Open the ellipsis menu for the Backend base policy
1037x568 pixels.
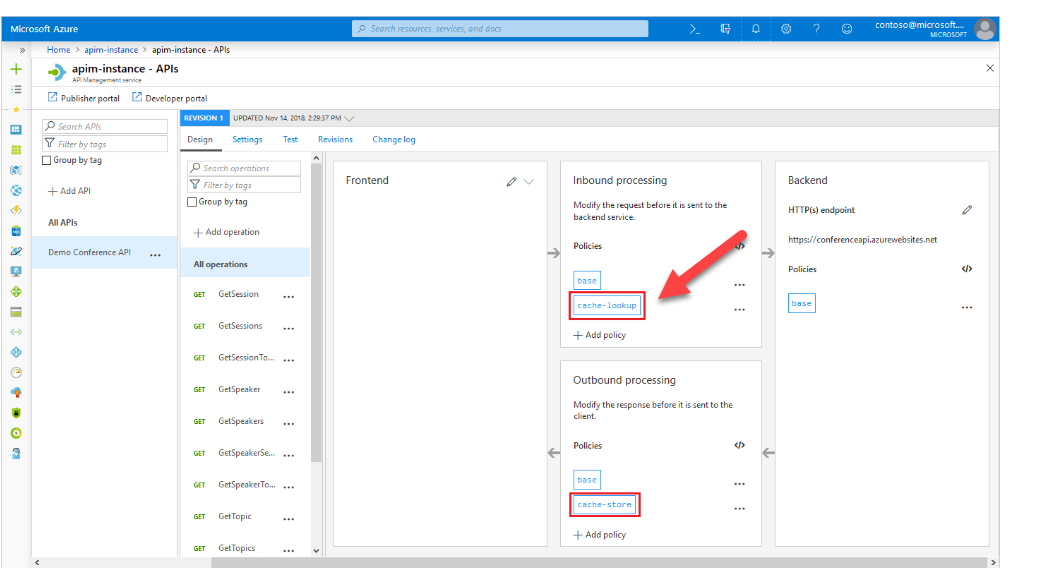click(x=967, y=307)
